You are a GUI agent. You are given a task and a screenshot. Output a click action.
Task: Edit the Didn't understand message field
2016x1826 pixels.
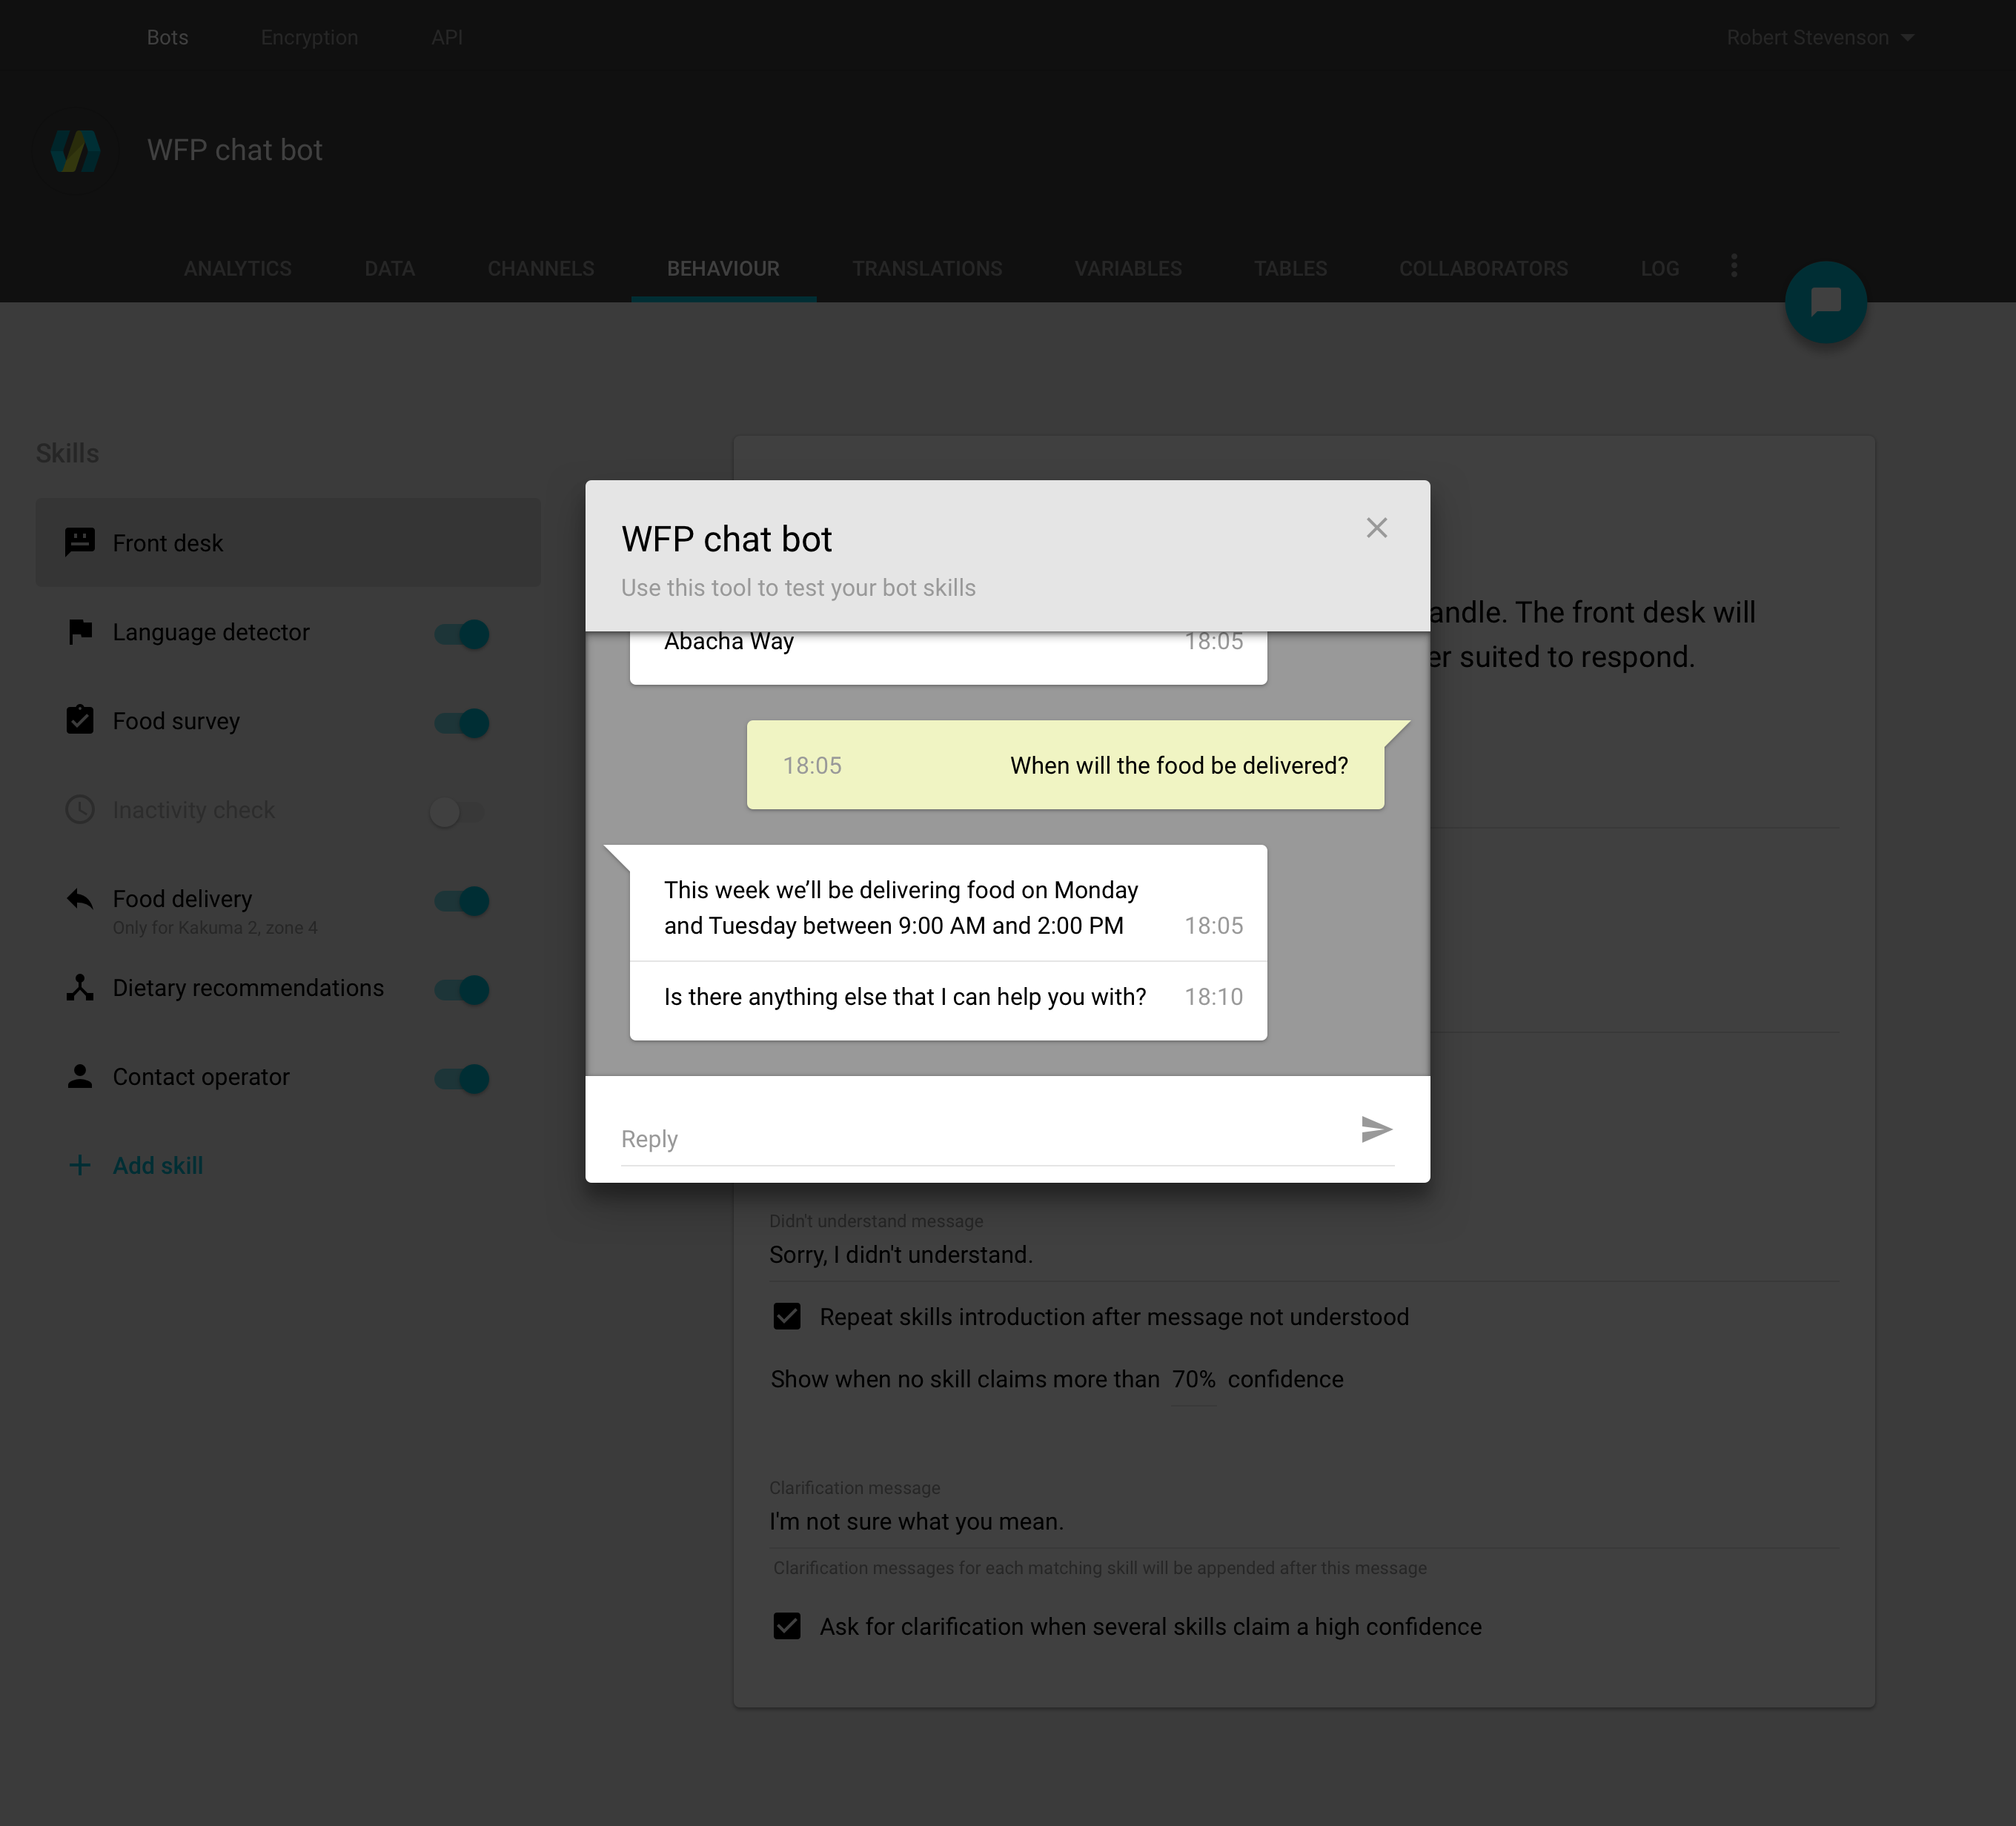(1304, 1255)
